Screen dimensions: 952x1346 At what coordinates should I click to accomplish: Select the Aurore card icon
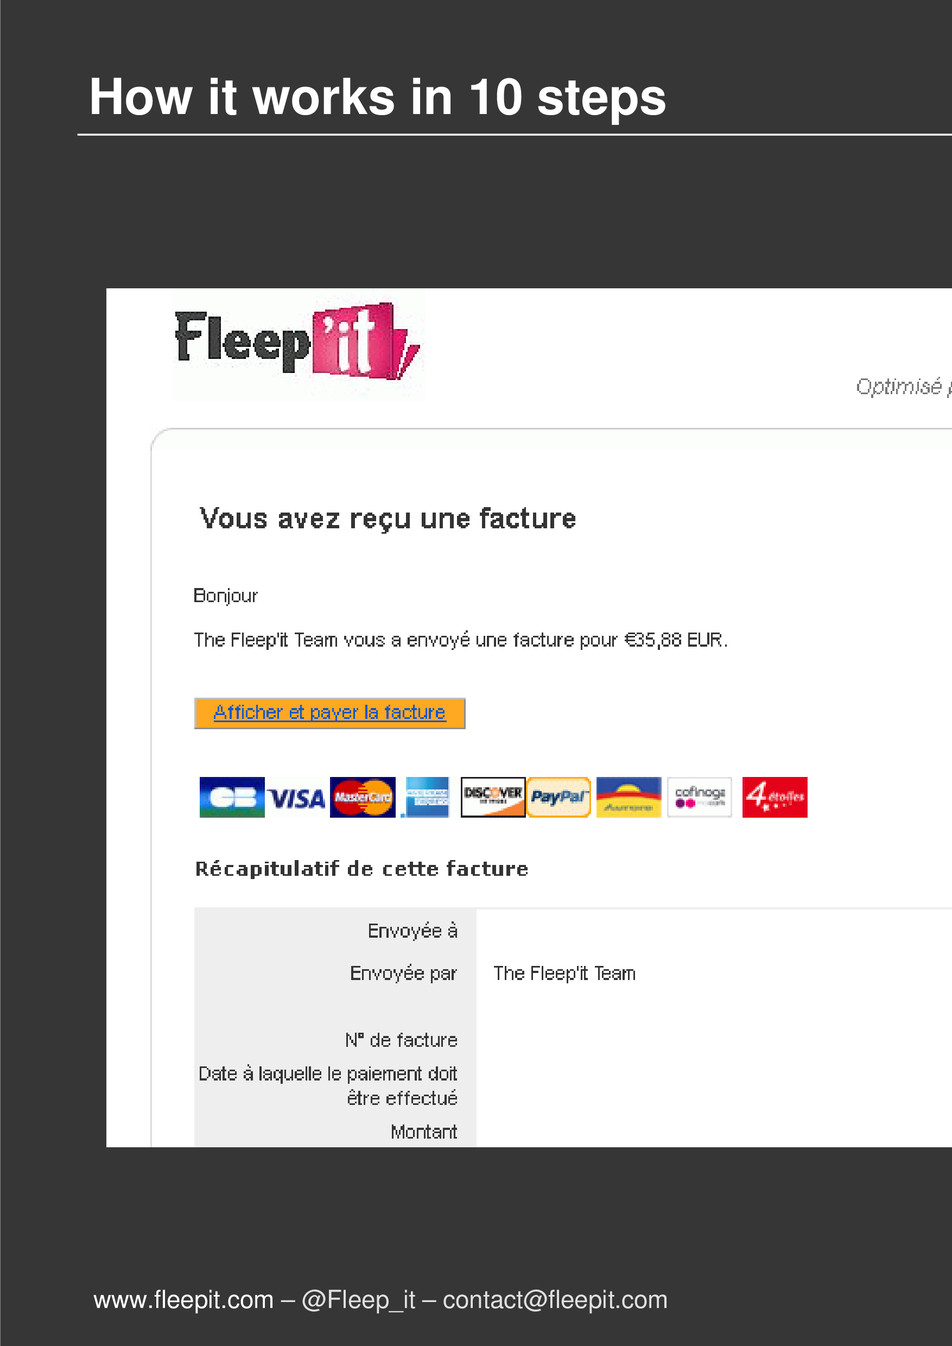[629, 797]
